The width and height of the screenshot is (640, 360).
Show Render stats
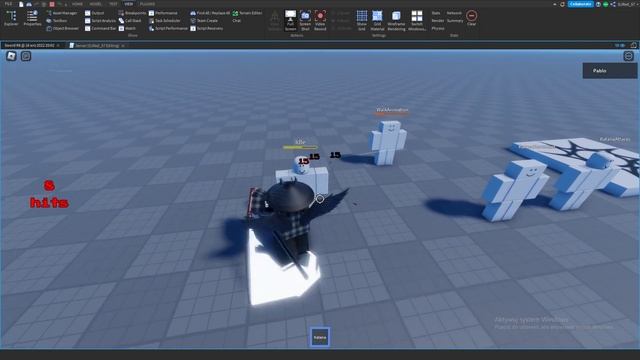coord(438,20)
